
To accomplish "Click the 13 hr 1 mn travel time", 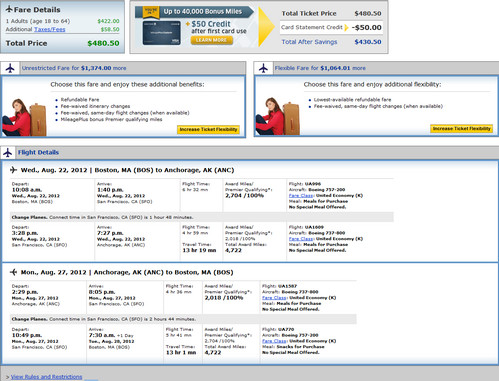I will [181, 352].
